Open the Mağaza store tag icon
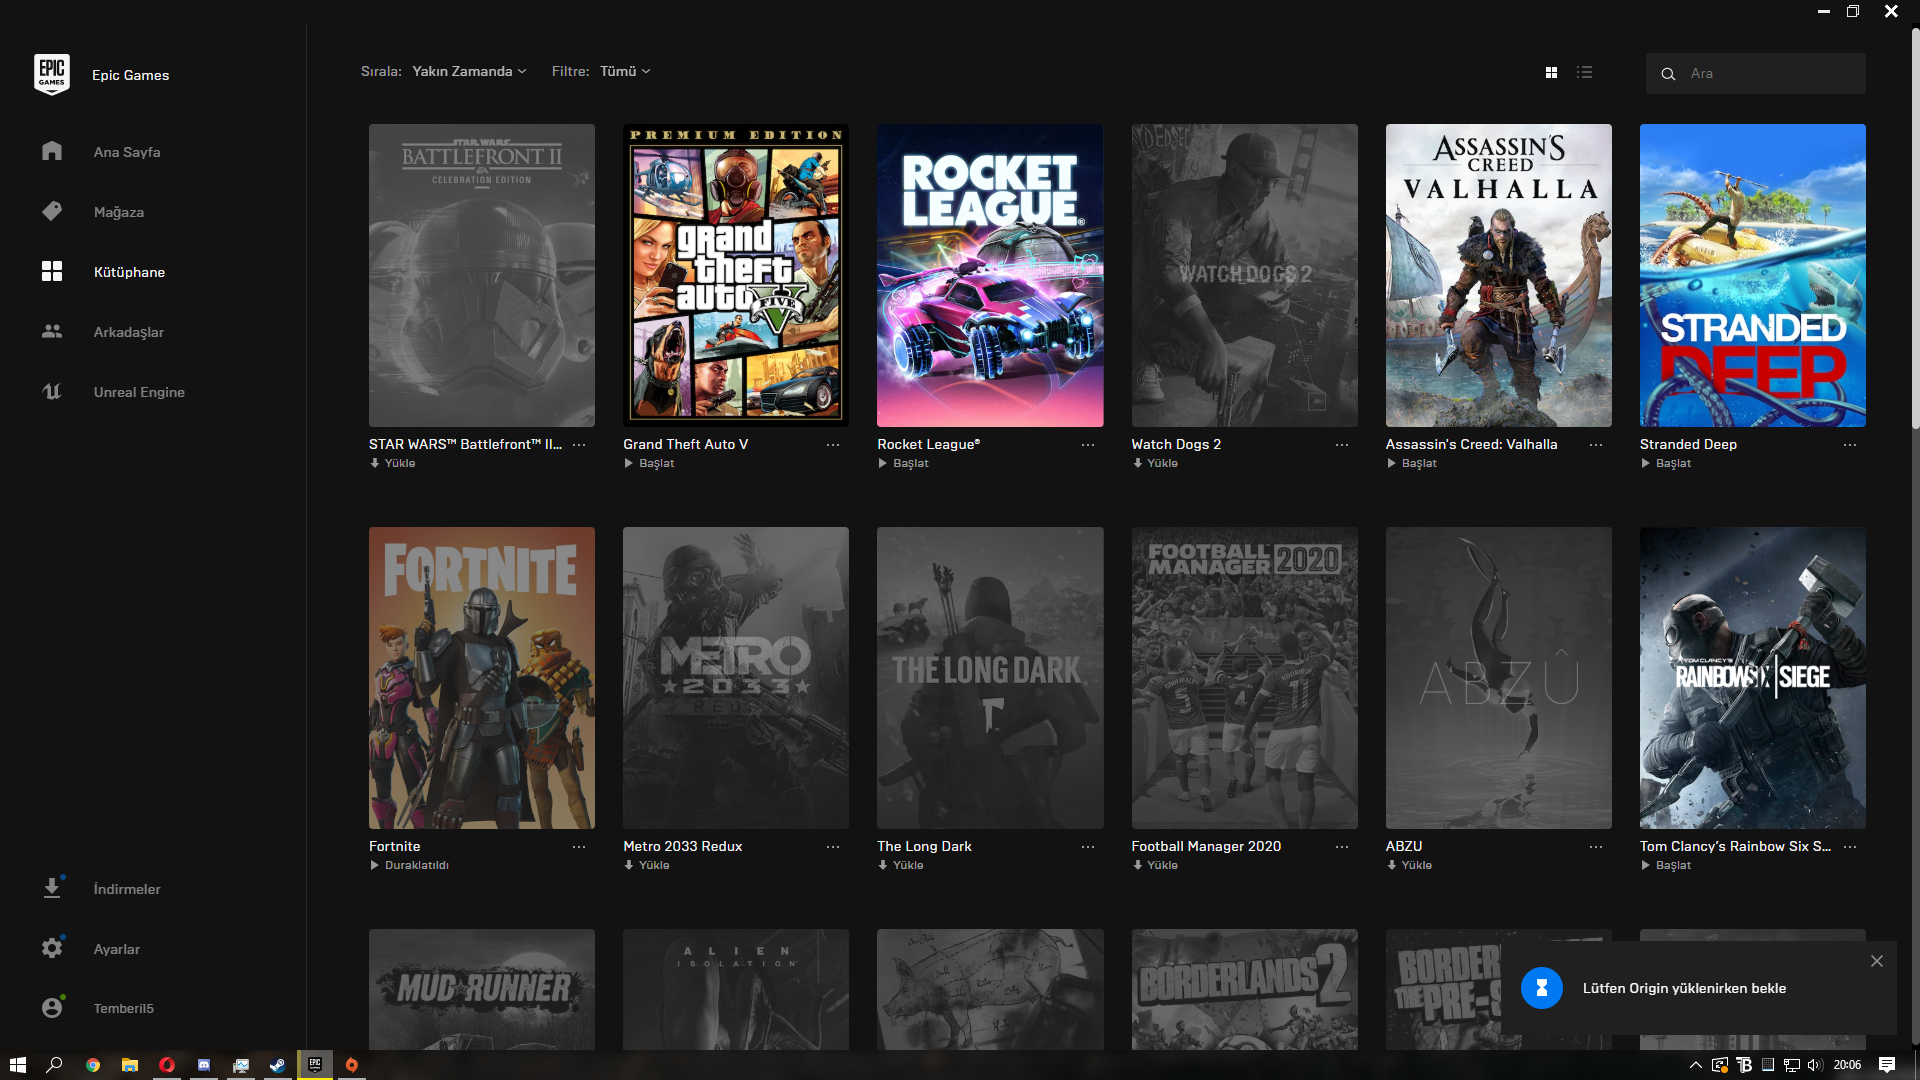1920x1080 pixels. 52,211
